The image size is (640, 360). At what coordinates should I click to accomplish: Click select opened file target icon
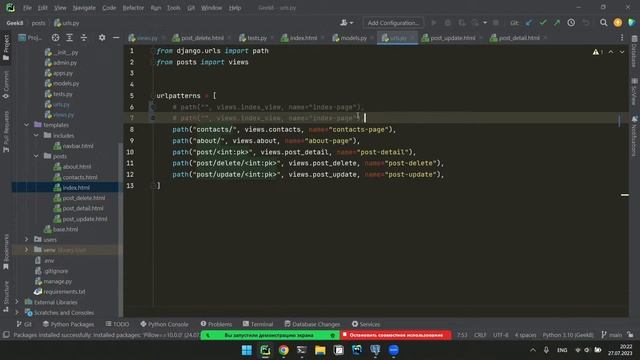(55, 38)
